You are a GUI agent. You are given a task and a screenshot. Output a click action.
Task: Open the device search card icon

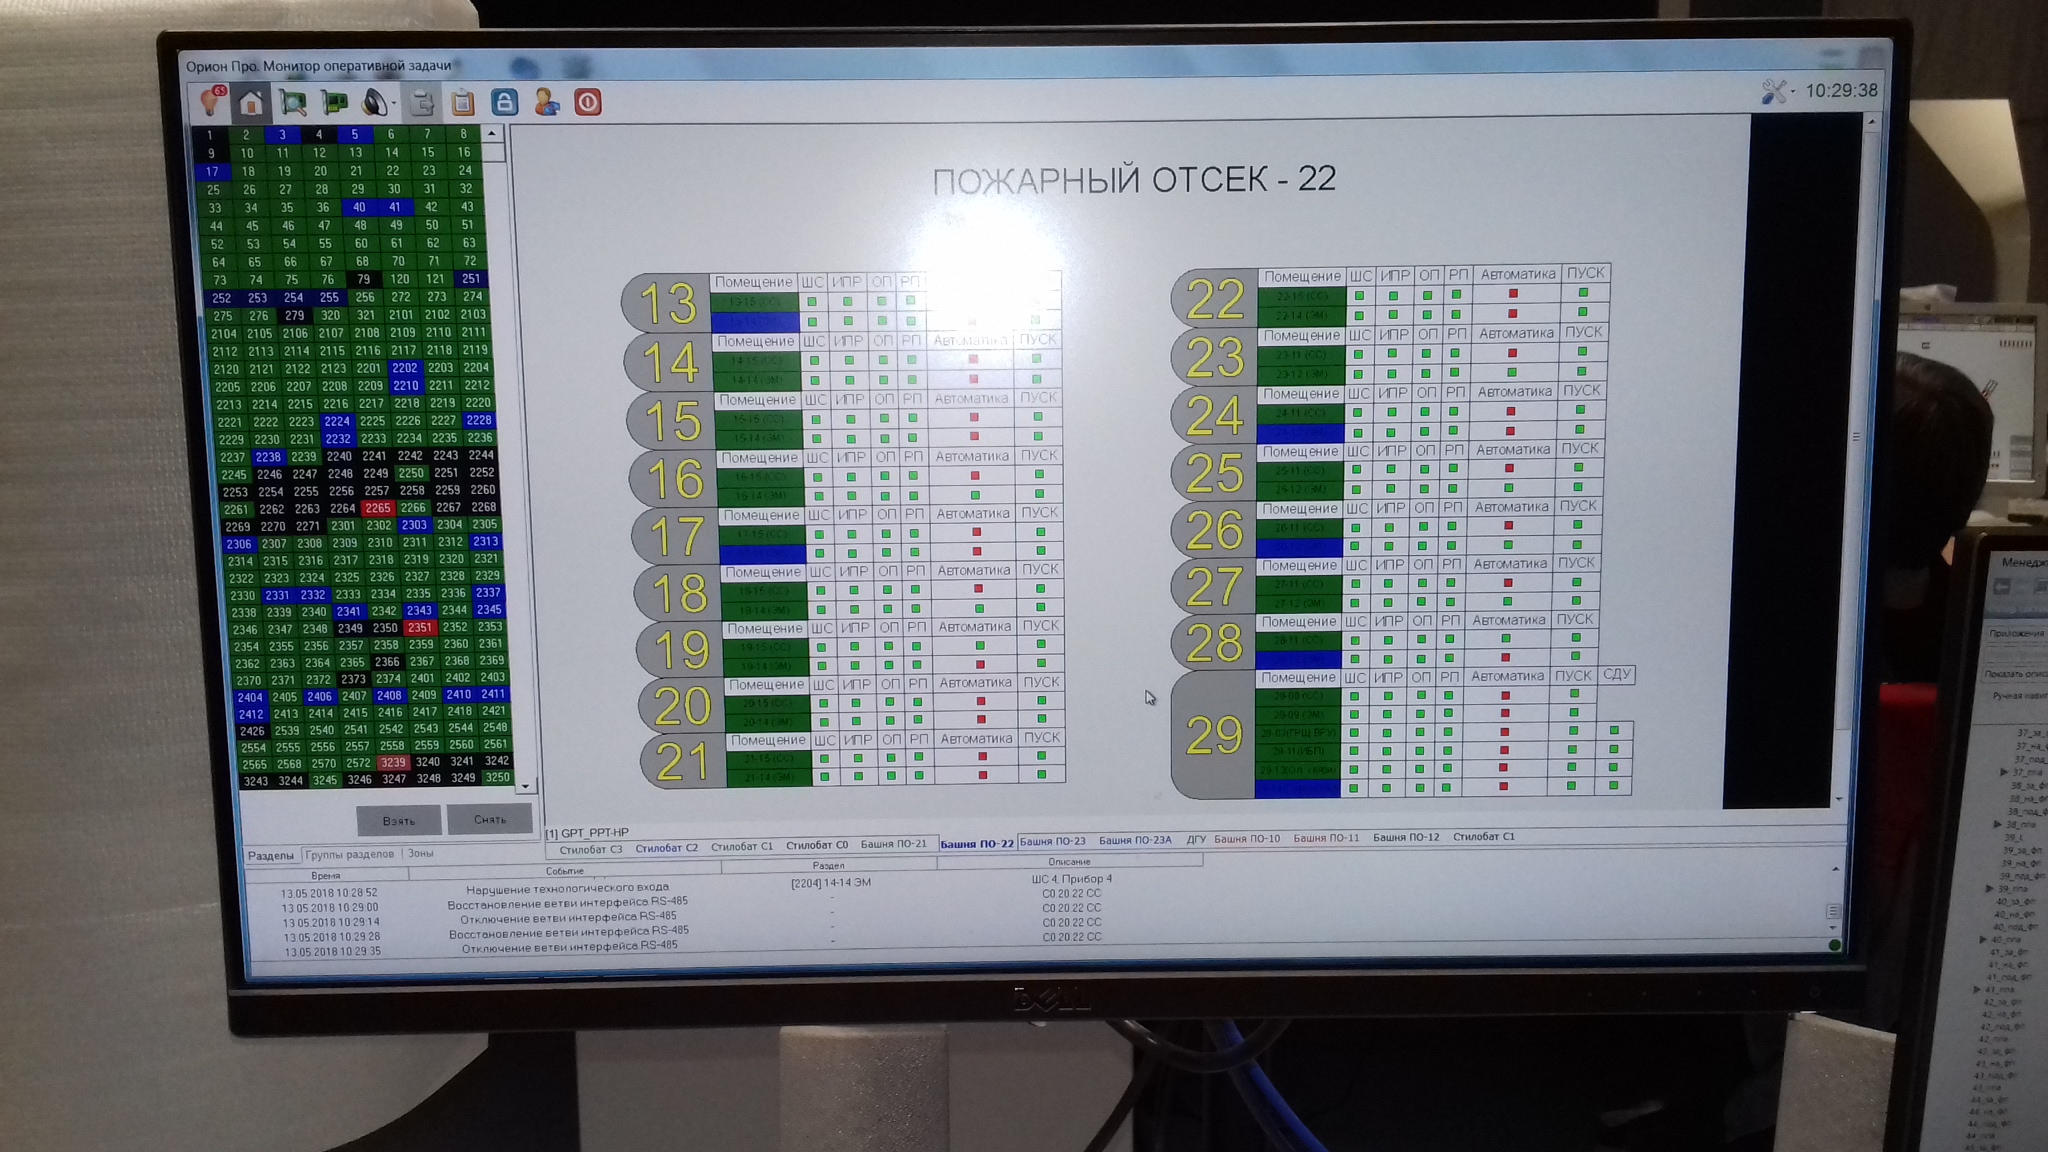(292, 102)
